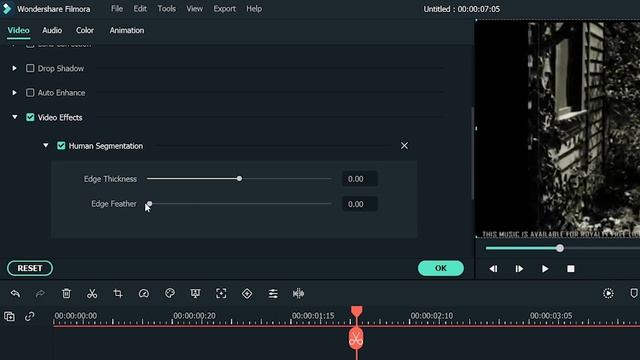Open the Edit menu
640x360 pixels.
pyautogui.click(x=140, y=9)
